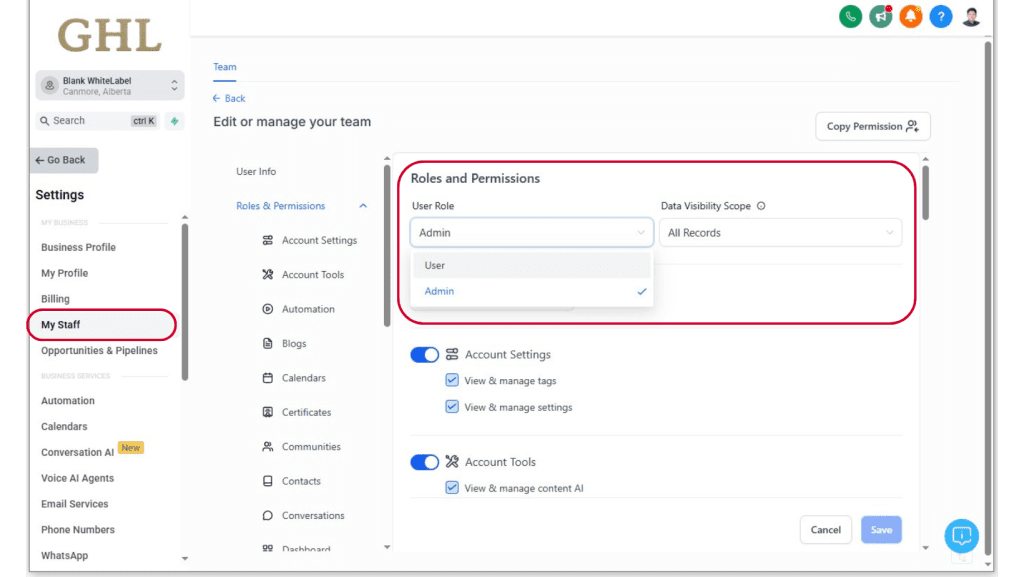Open the user profile avatar

click(x=971, y=16)
